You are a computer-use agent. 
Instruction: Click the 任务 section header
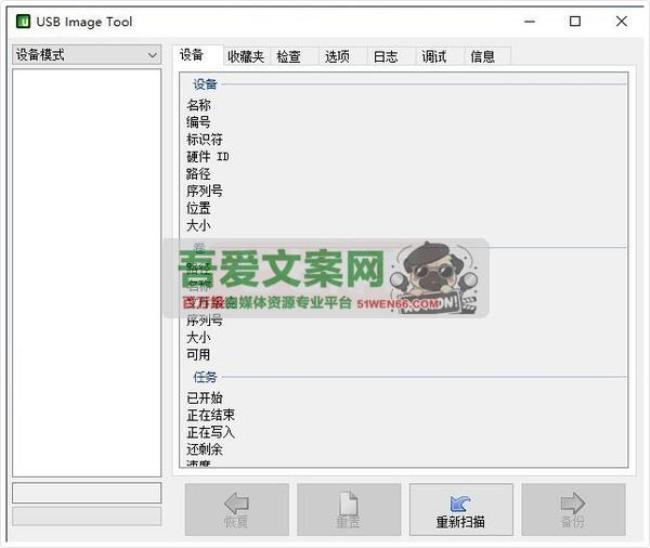205,377
